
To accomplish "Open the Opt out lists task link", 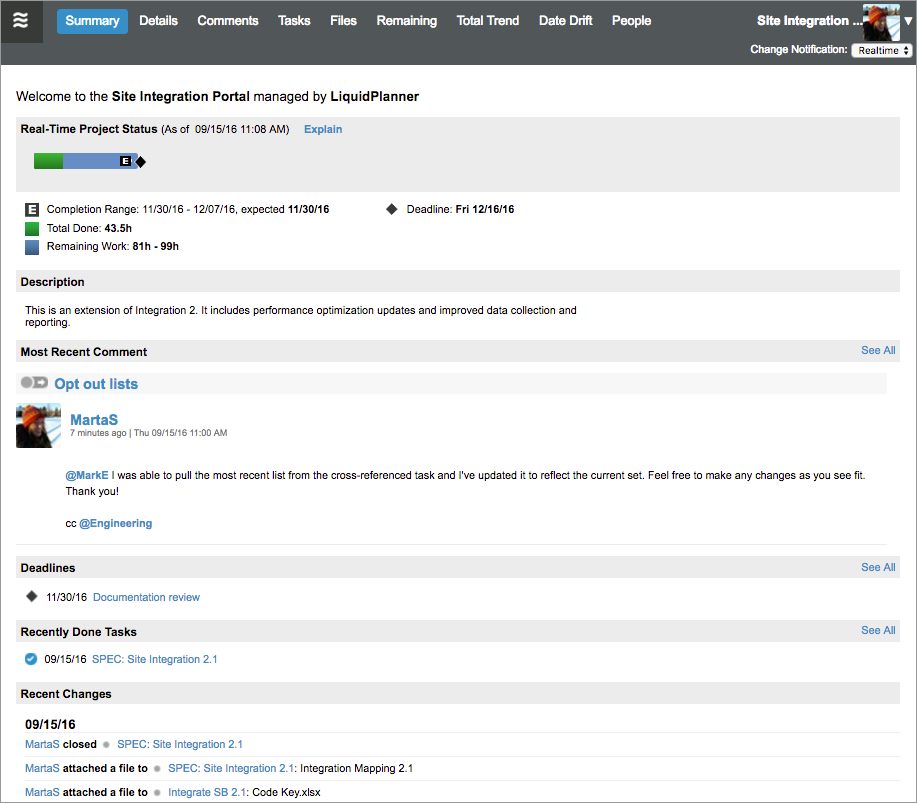I will pos(96,384).
